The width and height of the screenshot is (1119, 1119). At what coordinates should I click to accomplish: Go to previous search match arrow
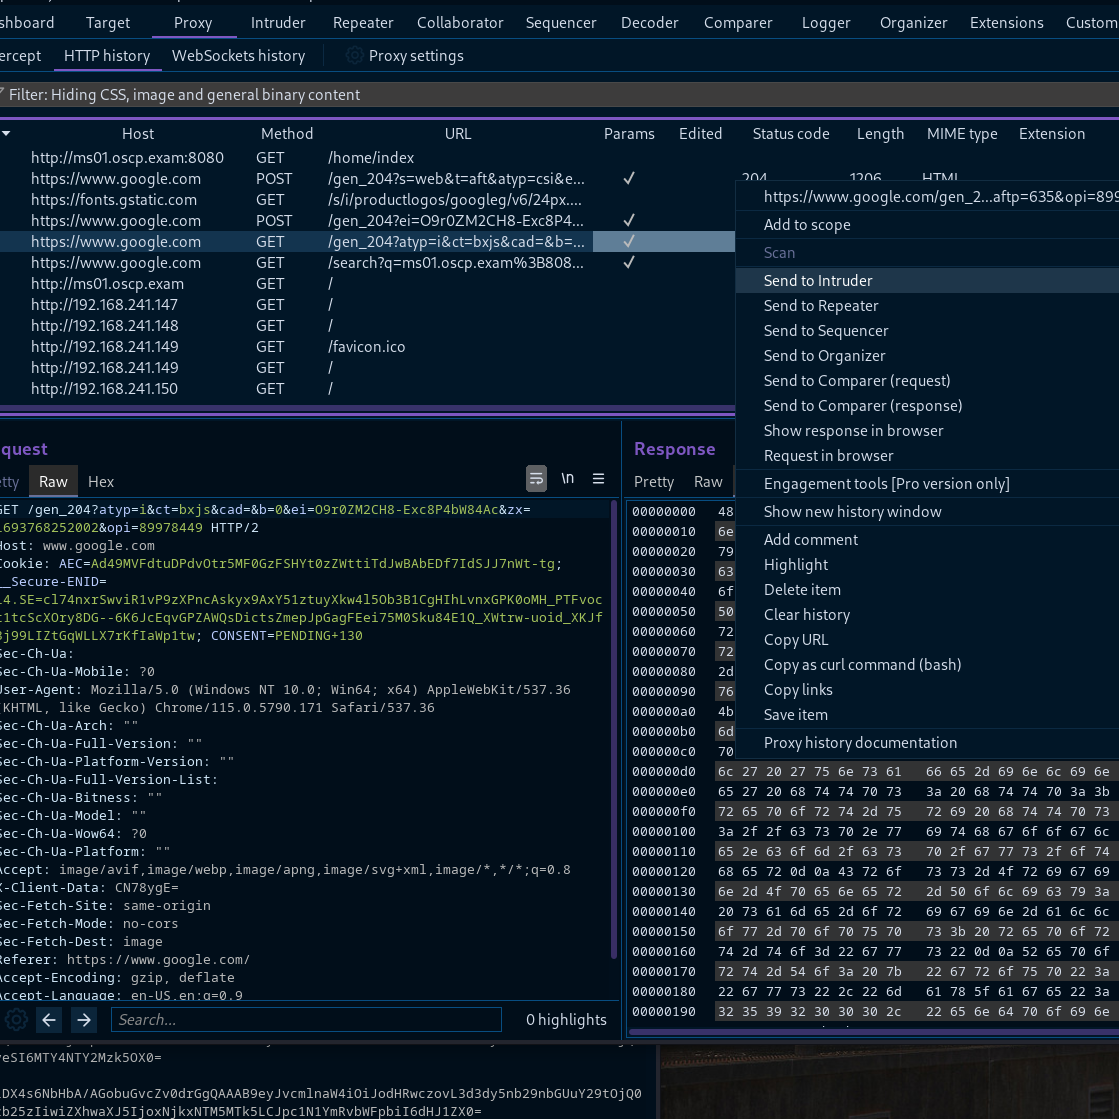50,1019
